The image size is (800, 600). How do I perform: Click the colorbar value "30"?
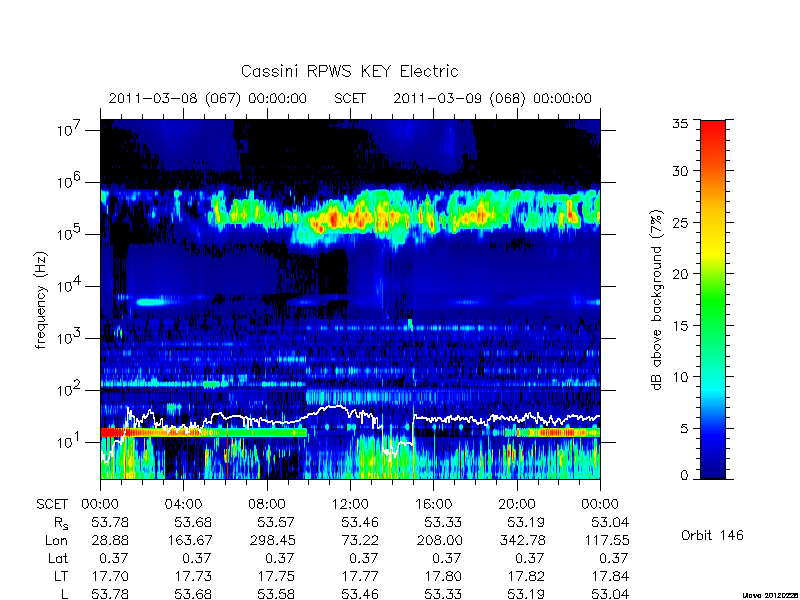coord(680,170)
